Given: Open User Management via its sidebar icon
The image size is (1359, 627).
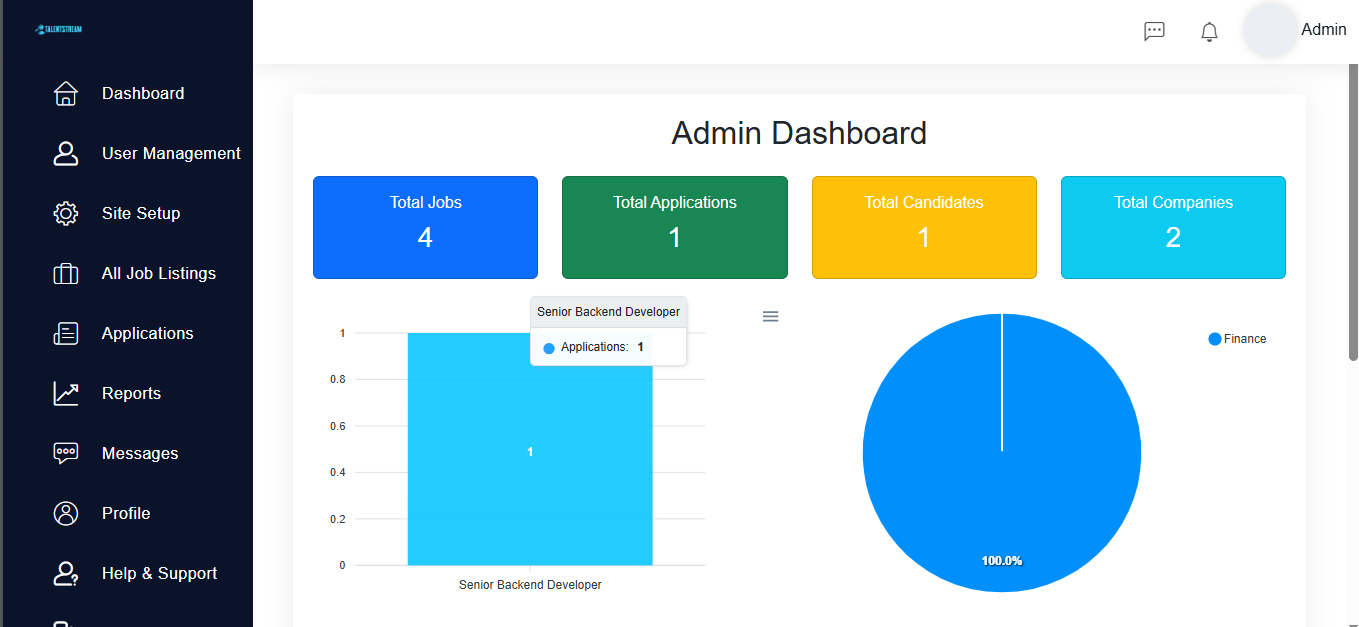Looking at the screenshot, I should tap(65, 153).
